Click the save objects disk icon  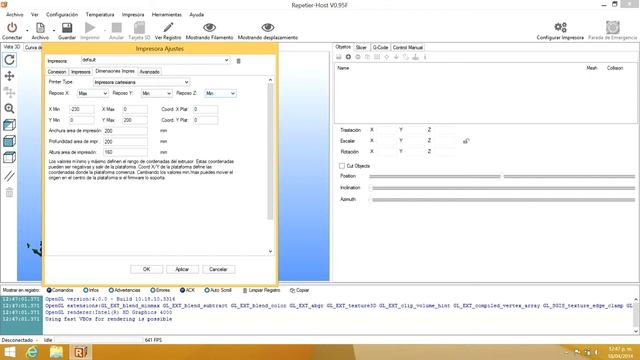pos(339,57)
